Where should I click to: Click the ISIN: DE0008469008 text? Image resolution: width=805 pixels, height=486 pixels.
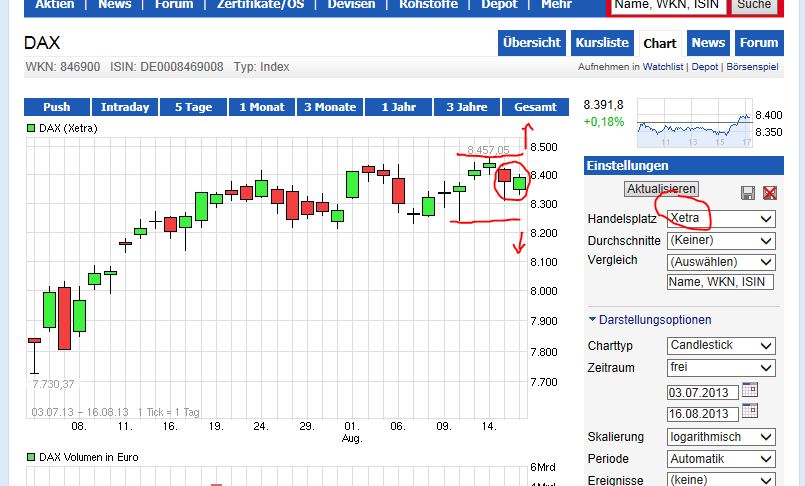166,67
